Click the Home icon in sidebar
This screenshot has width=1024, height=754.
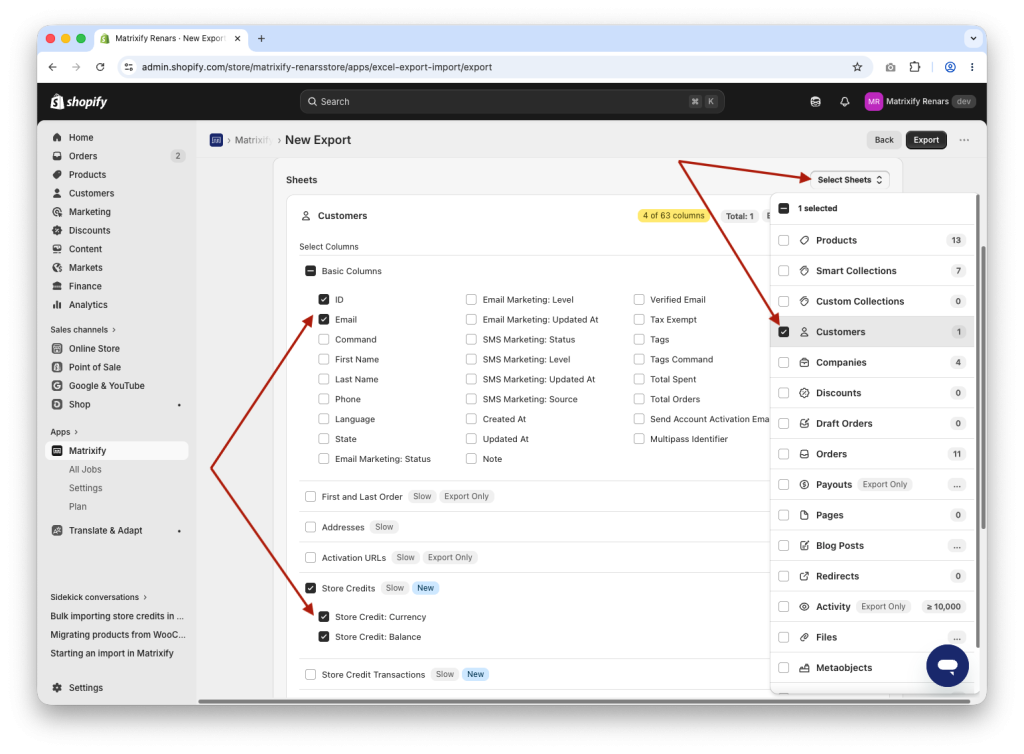click(x=57, y=137)
